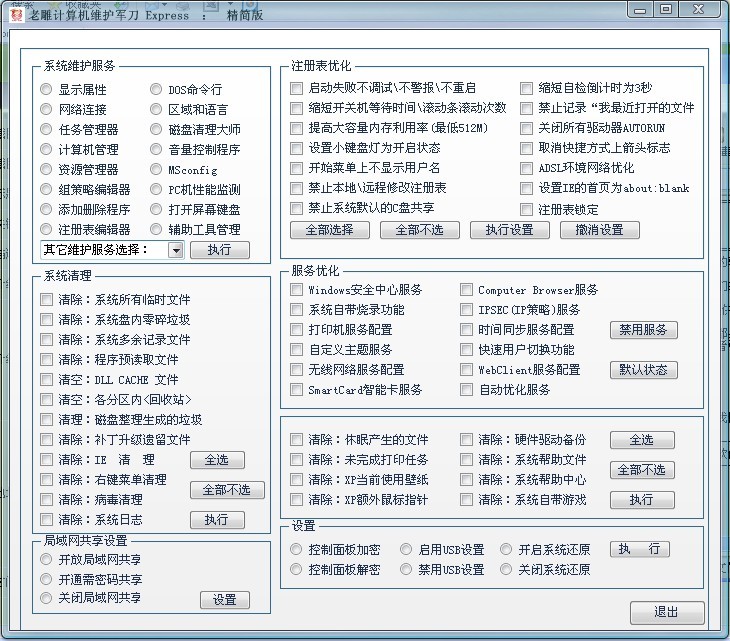
Task: Check 开始菜单上不显示用户名 option
Action: (297, 168)
